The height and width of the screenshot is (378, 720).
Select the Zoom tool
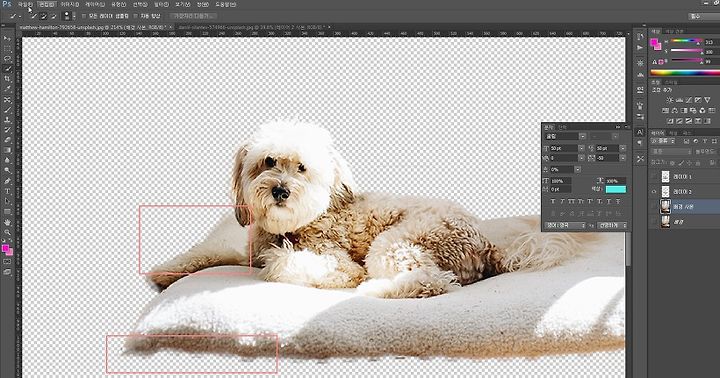point(7,232)
